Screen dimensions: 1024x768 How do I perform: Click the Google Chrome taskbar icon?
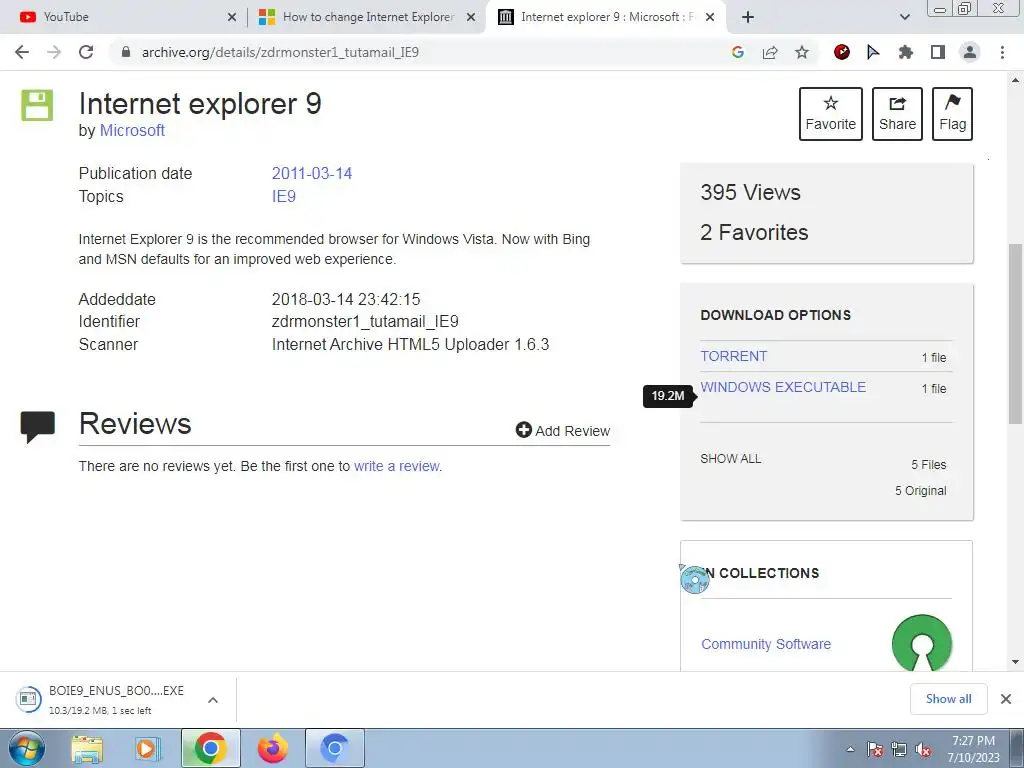click(x=210, y=748)
